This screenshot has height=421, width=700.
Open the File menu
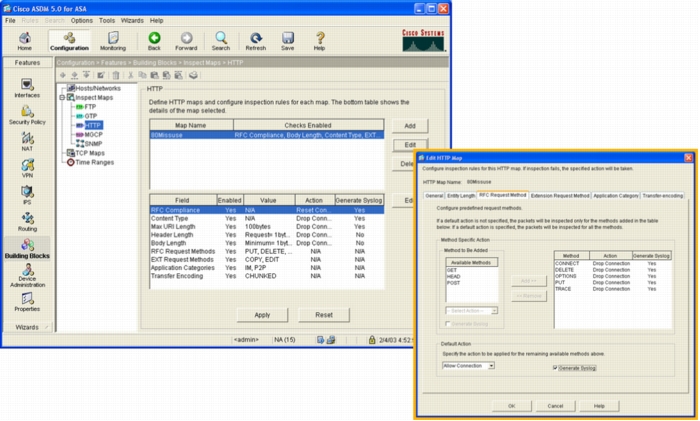10,21
